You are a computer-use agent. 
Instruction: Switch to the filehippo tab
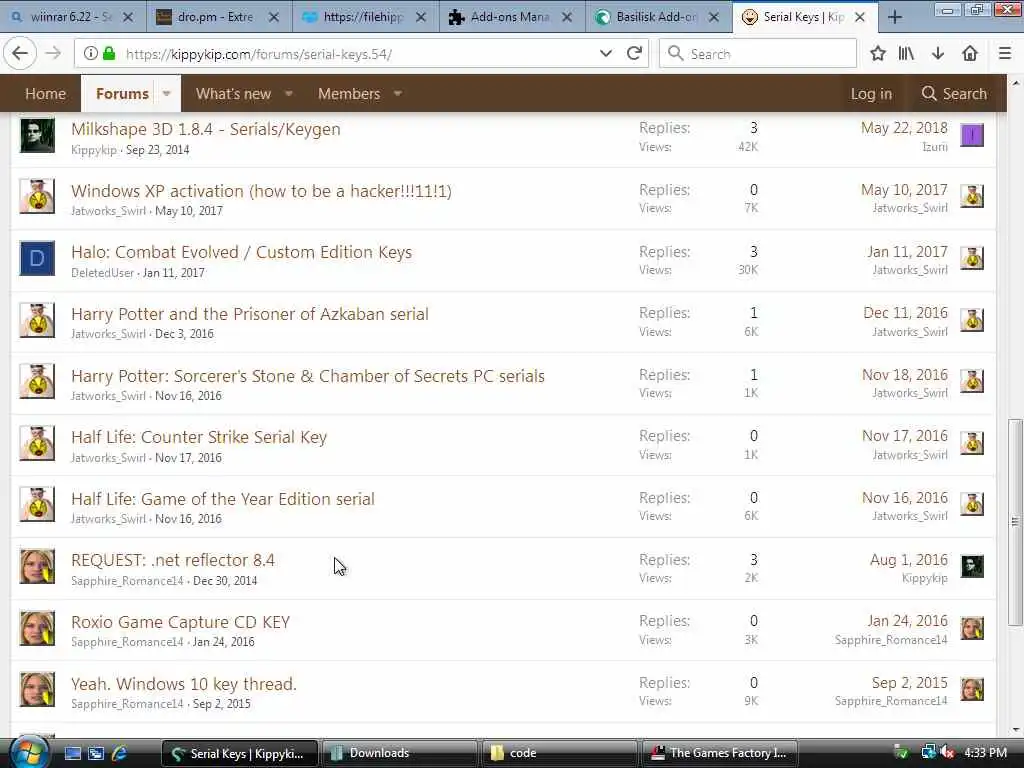click(365, 17)
